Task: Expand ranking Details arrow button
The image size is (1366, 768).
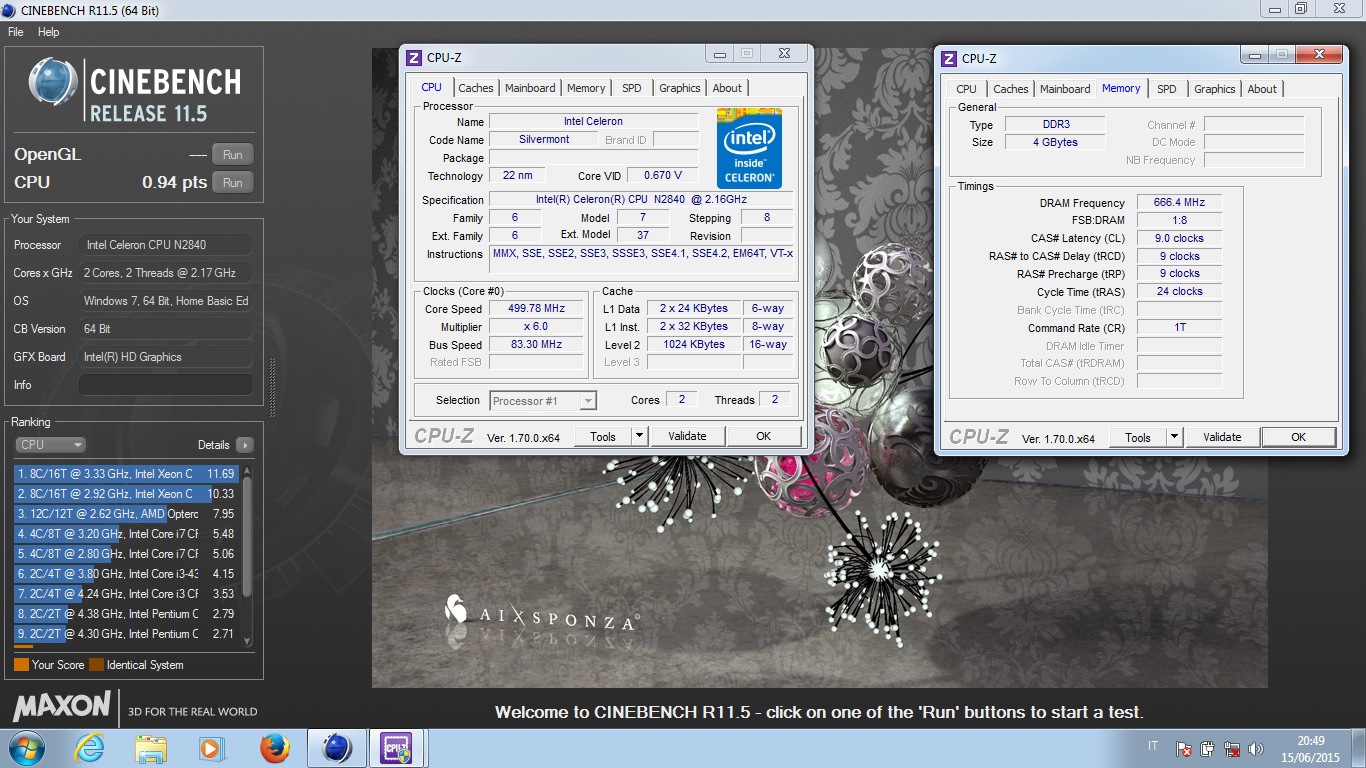Action: coord(244,445)
